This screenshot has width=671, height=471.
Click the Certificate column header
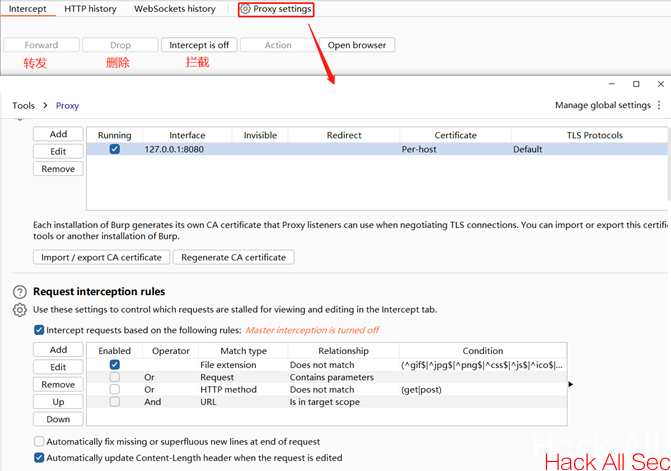click(x=455, y=135)
